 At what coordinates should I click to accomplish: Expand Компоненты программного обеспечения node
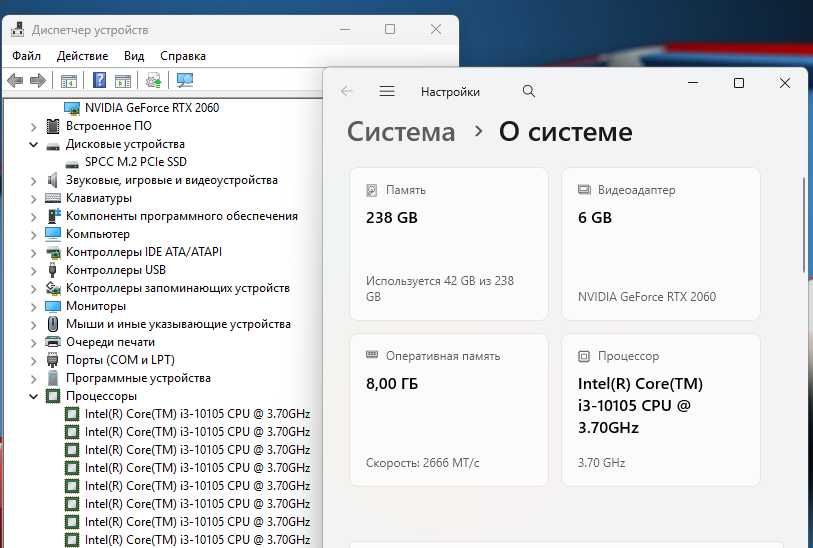click(x=34, y=217)
